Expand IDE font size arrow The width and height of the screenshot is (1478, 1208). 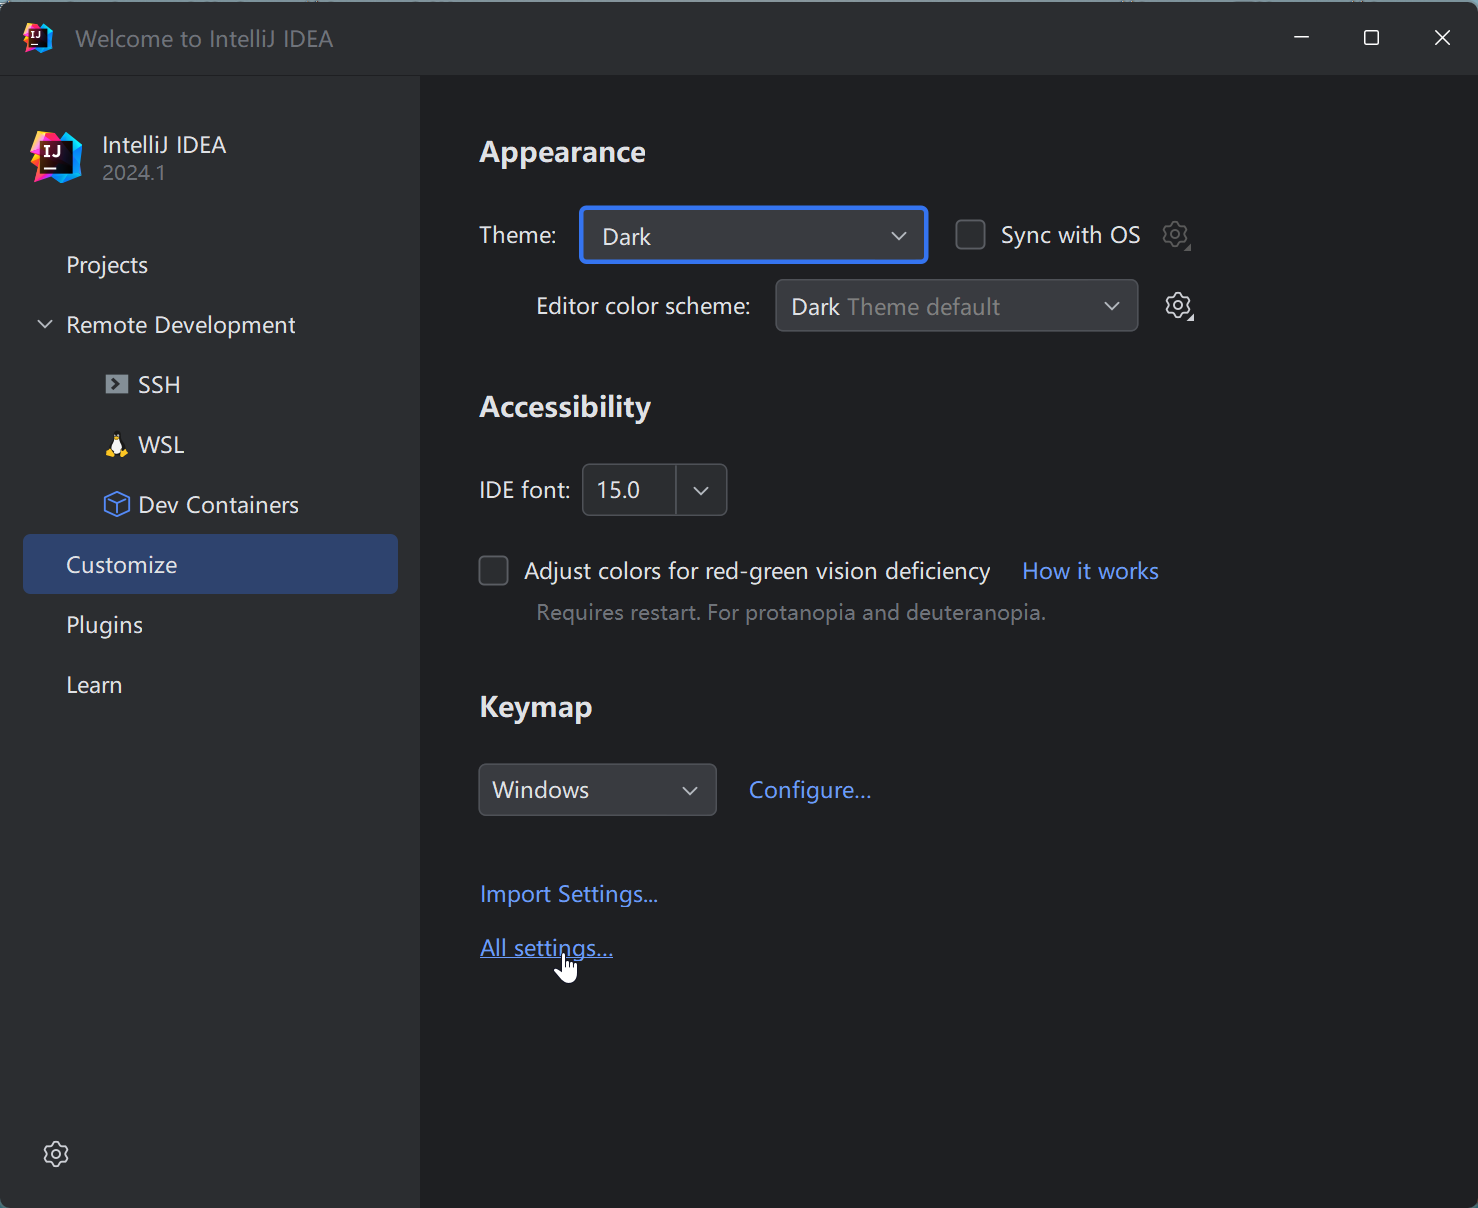[x=701, y=490]
